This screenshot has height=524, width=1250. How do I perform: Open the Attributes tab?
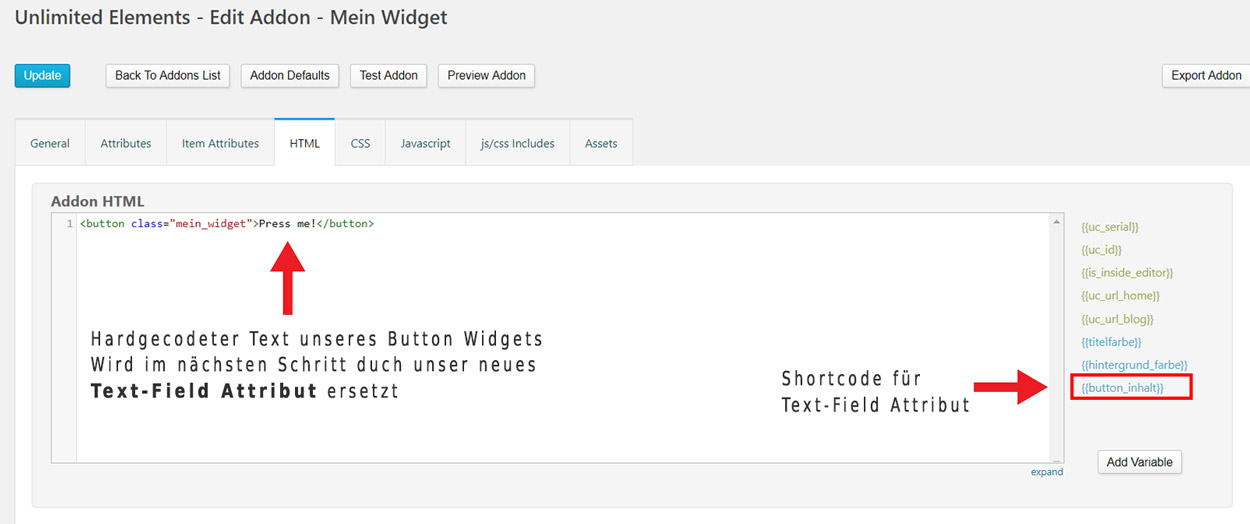pyautogui.click(x=126, y=143)
